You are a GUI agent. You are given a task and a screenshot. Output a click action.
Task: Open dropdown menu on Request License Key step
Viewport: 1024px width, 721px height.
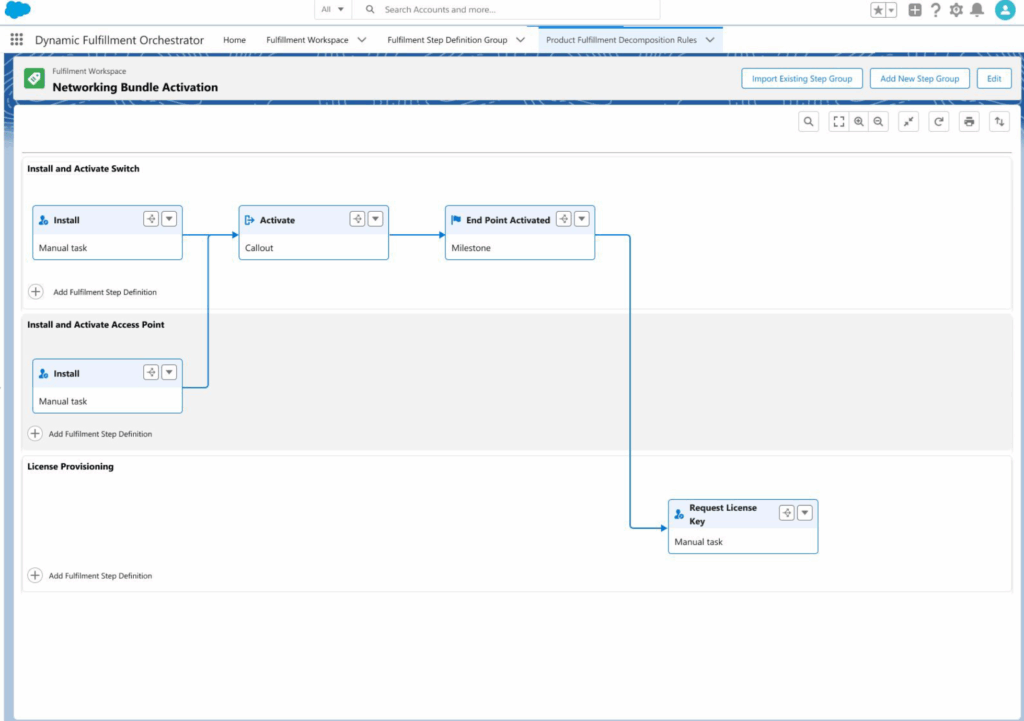tap(805, 513)
